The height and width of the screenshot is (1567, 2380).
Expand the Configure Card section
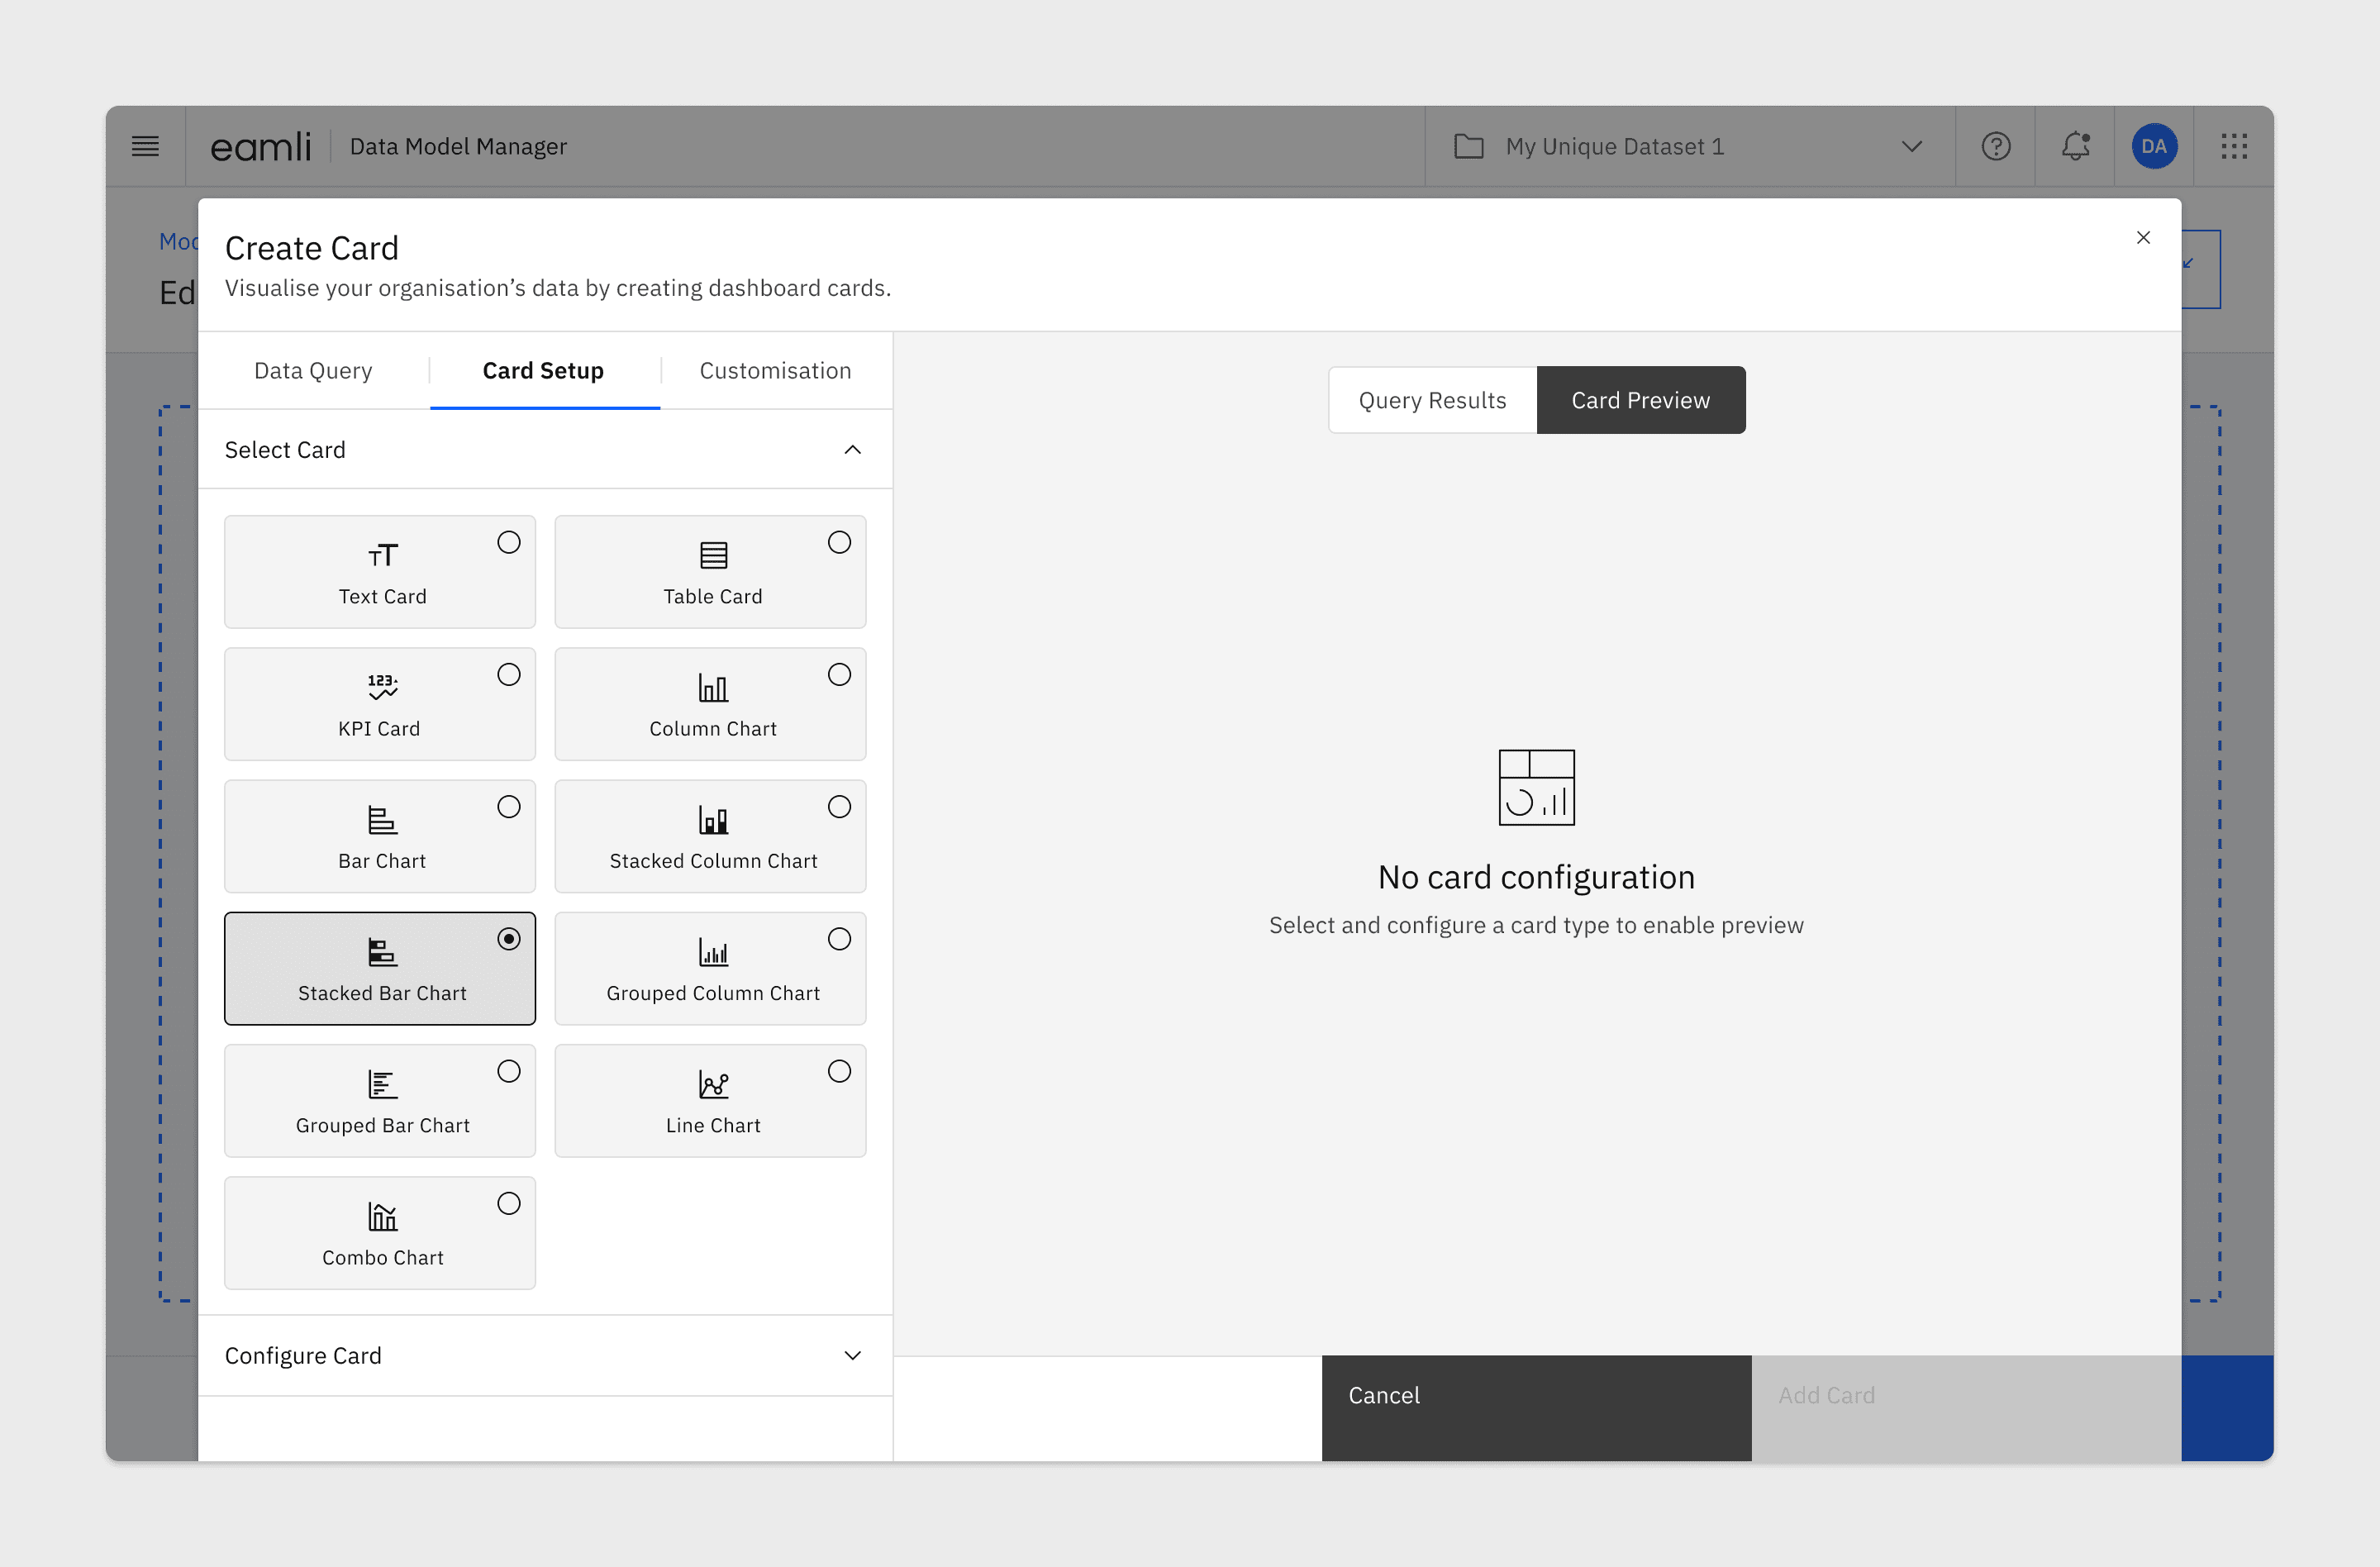coord(852,1355)
